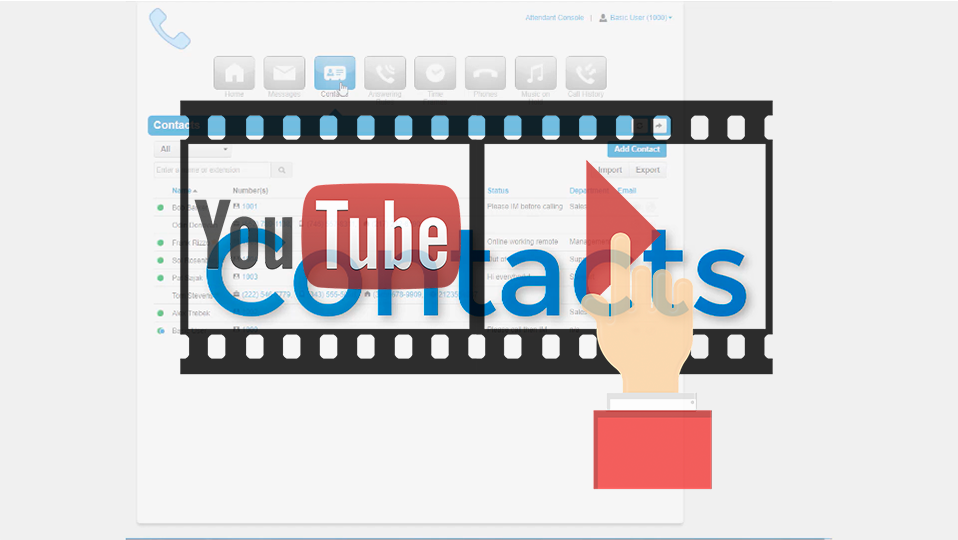Click the search magnifier button
This screenshot has height=540, width=958.
tap(282, 170)
